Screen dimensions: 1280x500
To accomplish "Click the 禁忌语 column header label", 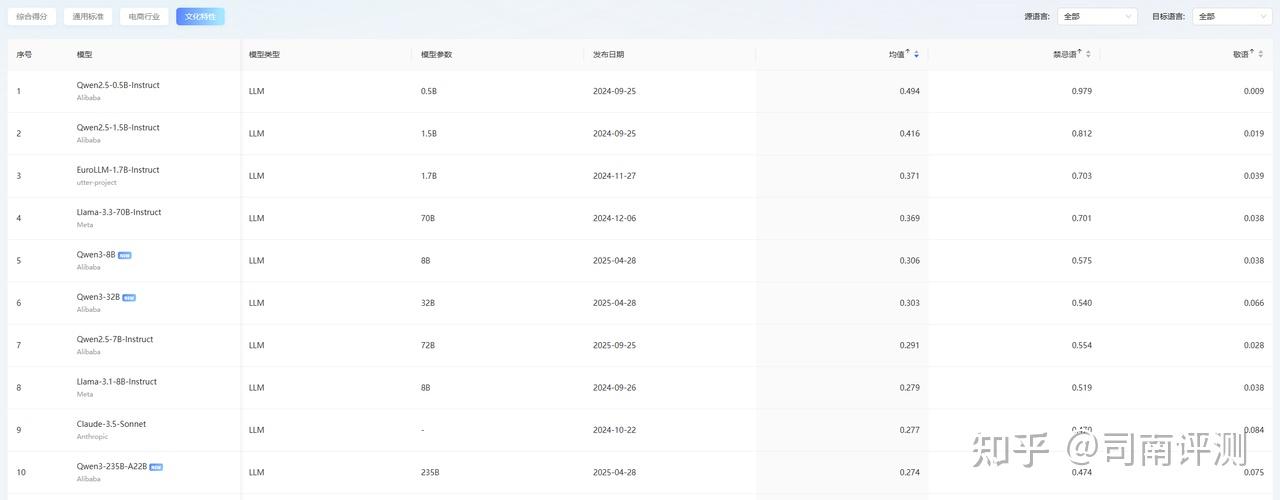I will (x=1065, y=54).
